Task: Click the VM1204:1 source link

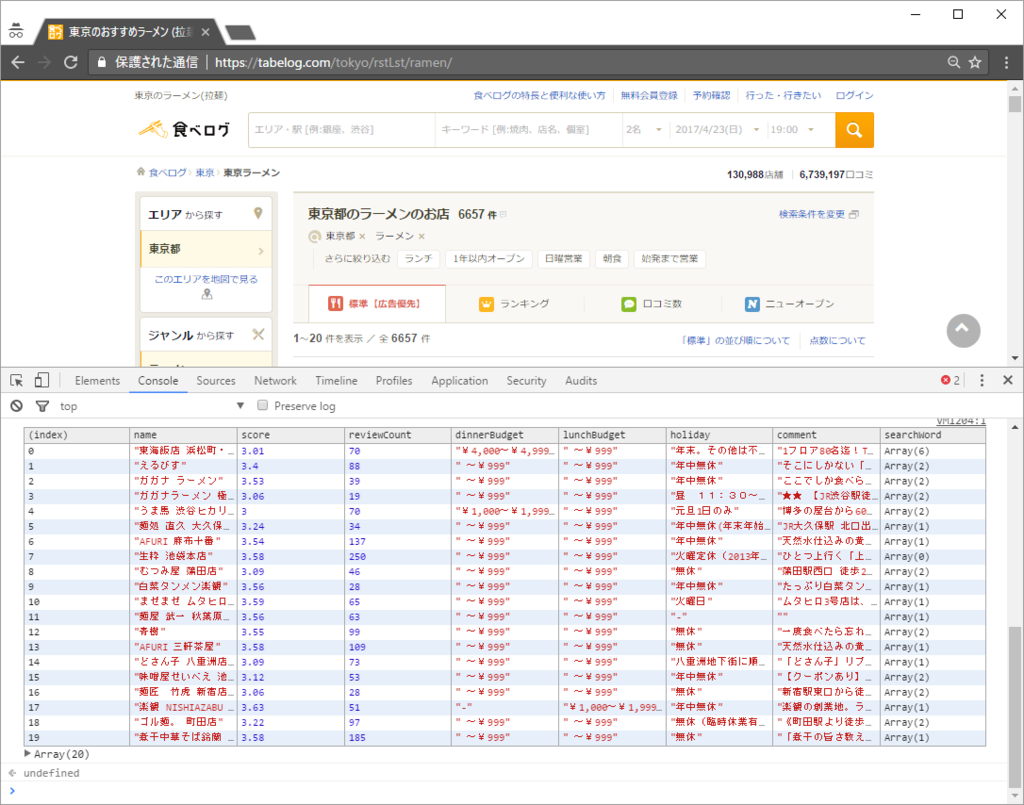Action: pyautogui.click(x=961, y=421)
